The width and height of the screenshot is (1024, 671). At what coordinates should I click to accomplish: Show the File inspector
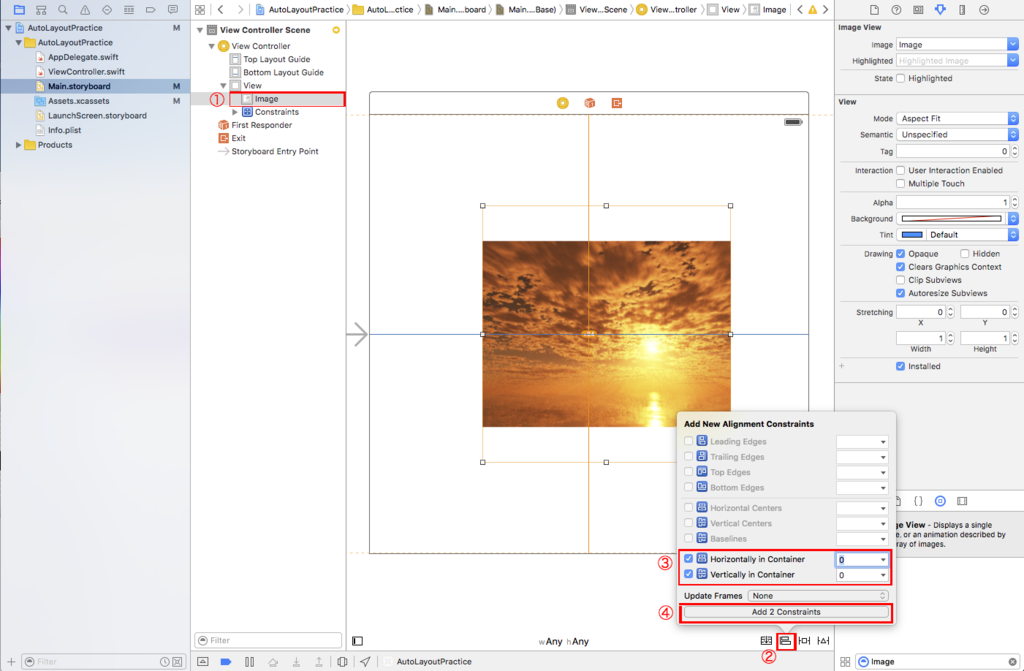tap(874, 10)
